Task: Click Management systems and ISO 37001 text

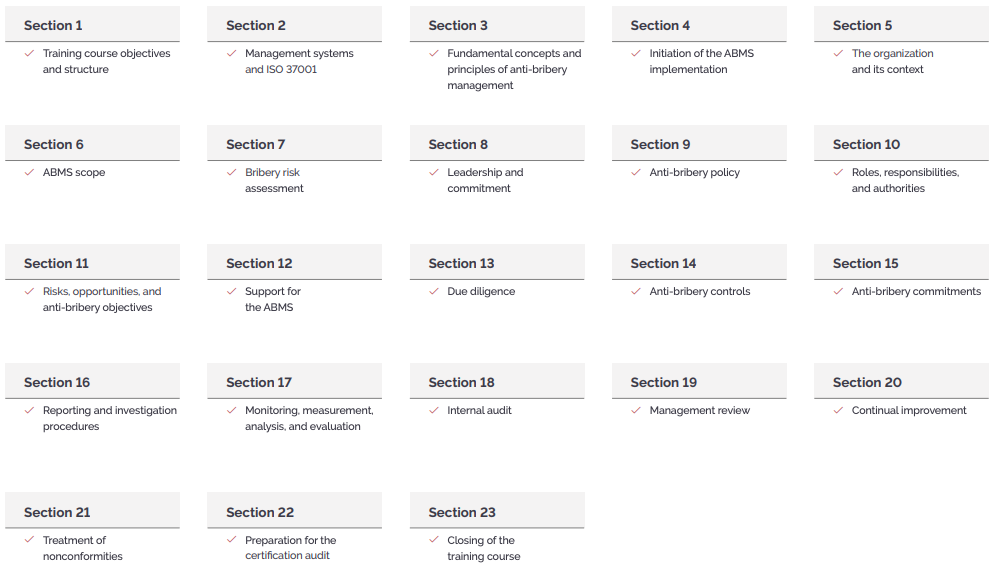Action: pyautogui.click(x=299, y=62)
